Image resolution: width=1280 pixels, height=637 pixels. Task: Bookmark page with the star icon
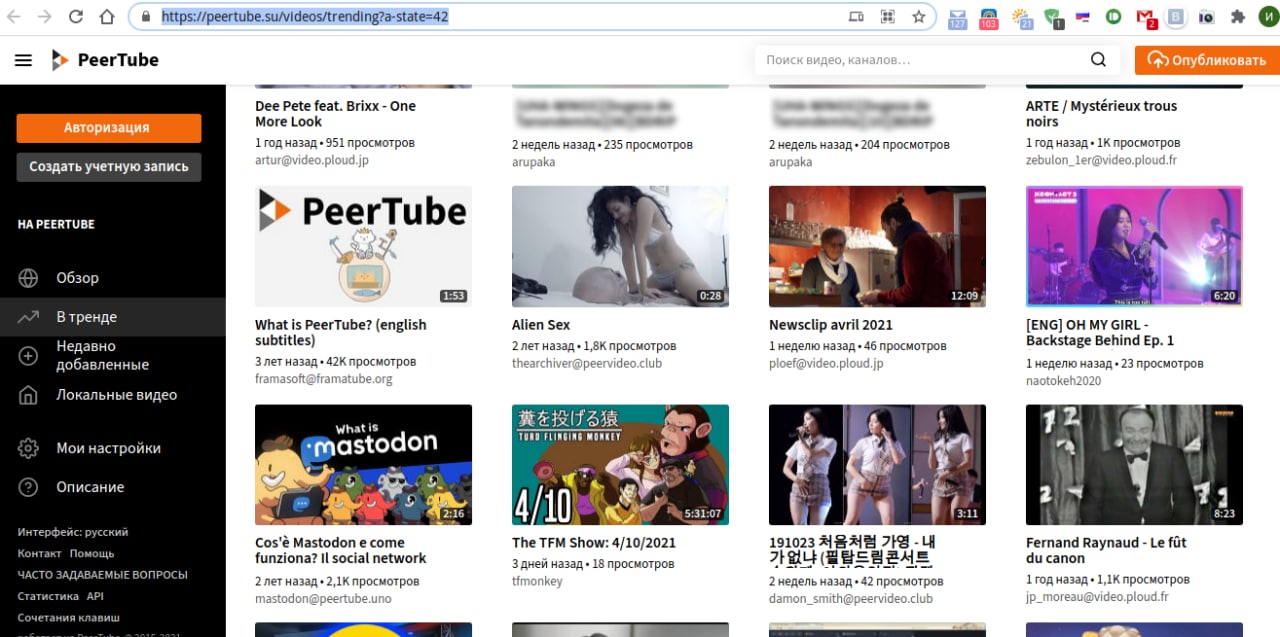(x=918, y=17)
